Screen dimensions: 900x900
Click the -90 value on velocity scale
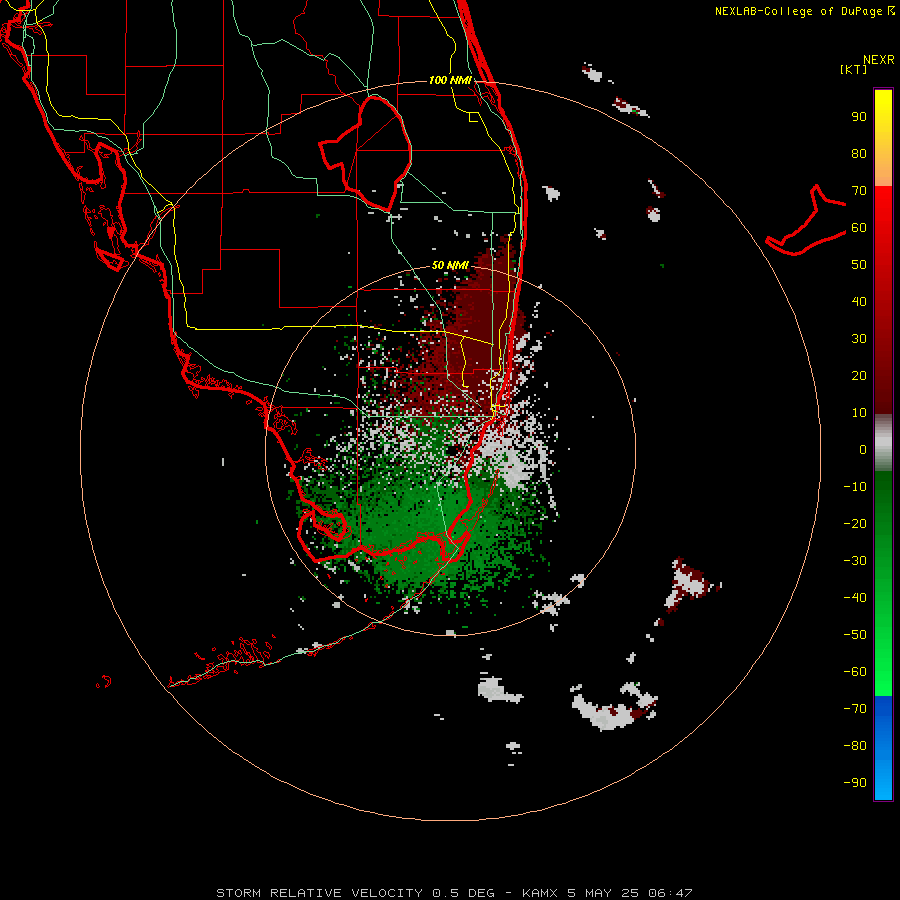pos(855,783)
